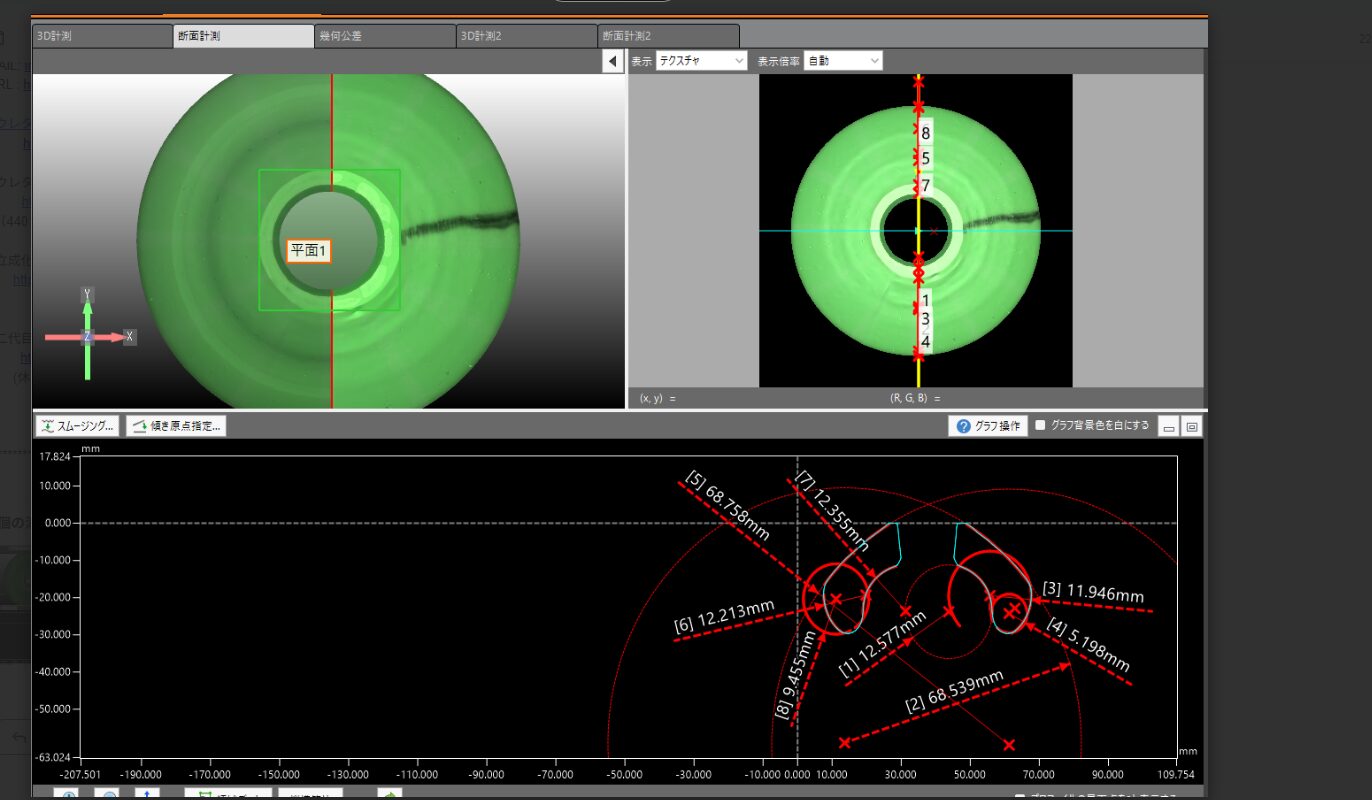Click the X axis gizmo handle
Viewport: 1372px width, 800px height.
tap(129, 337)
